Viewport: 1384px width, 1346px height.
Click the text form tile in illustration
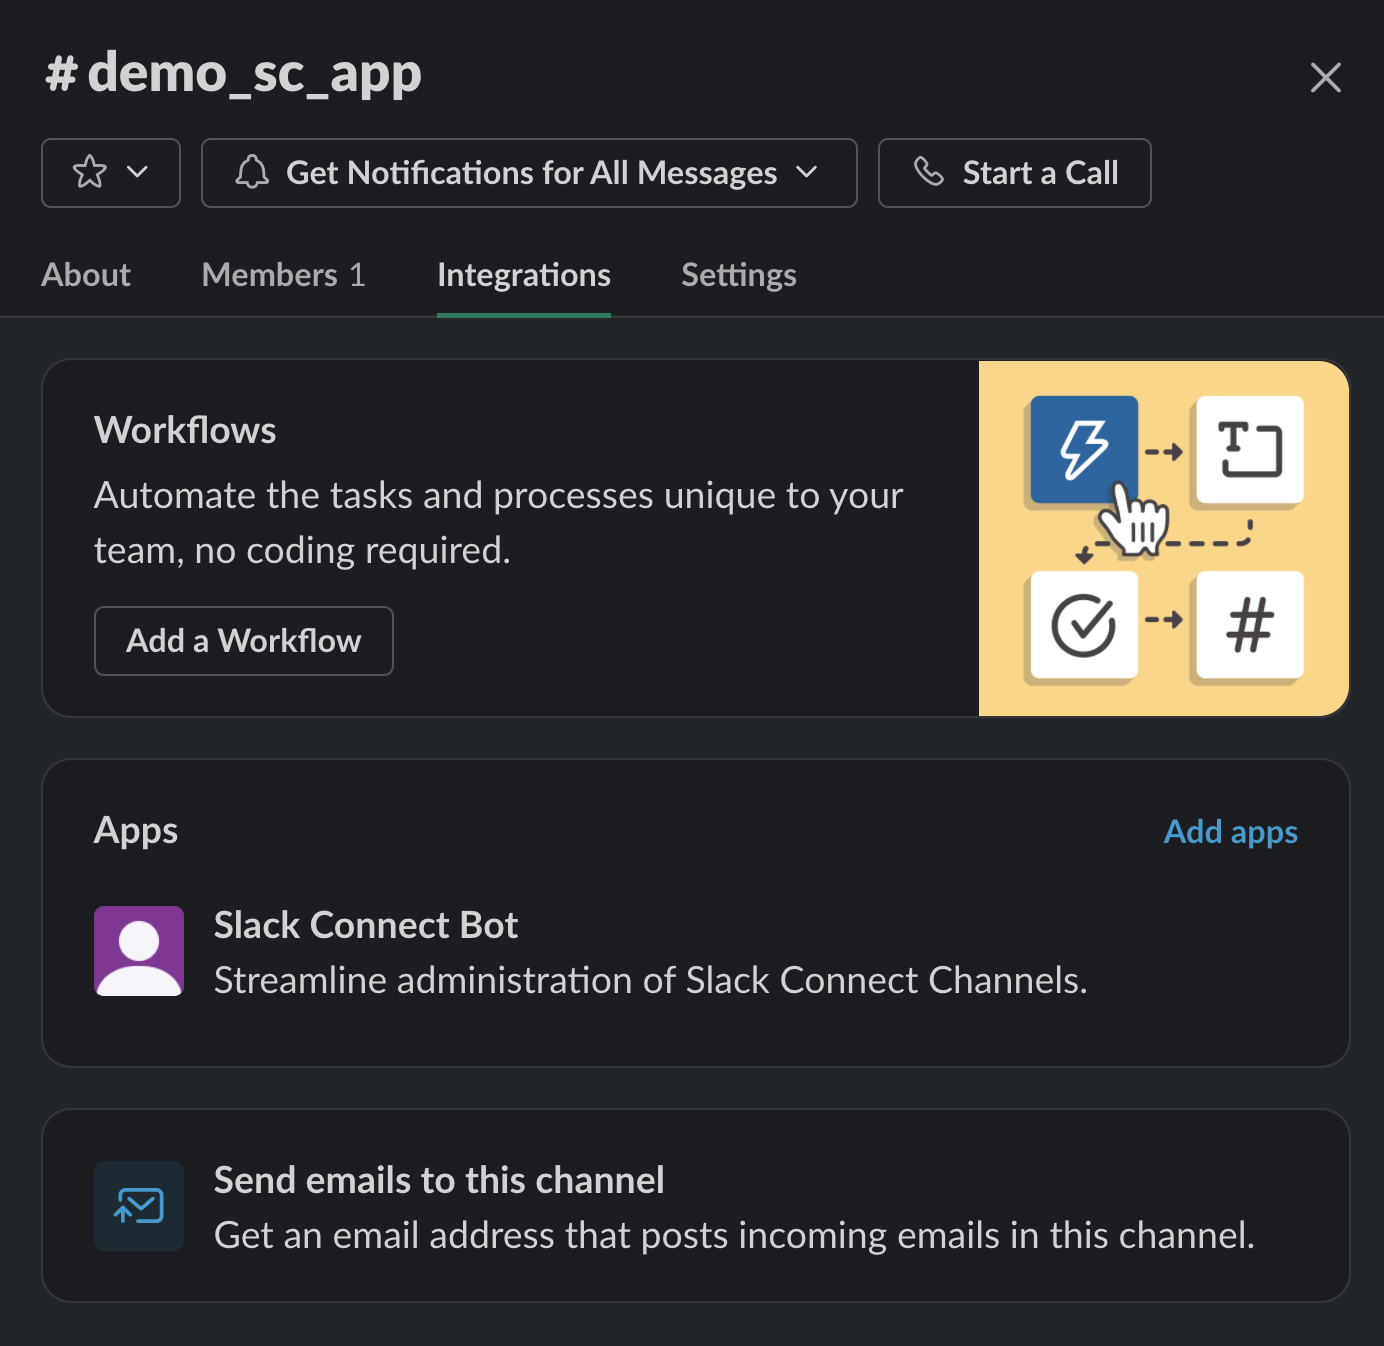point(1250,449)
